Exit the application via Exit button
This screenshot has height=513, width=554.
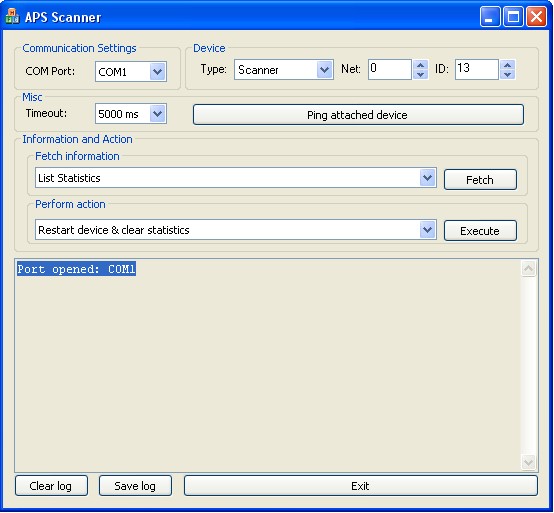(x=361, y=486)
